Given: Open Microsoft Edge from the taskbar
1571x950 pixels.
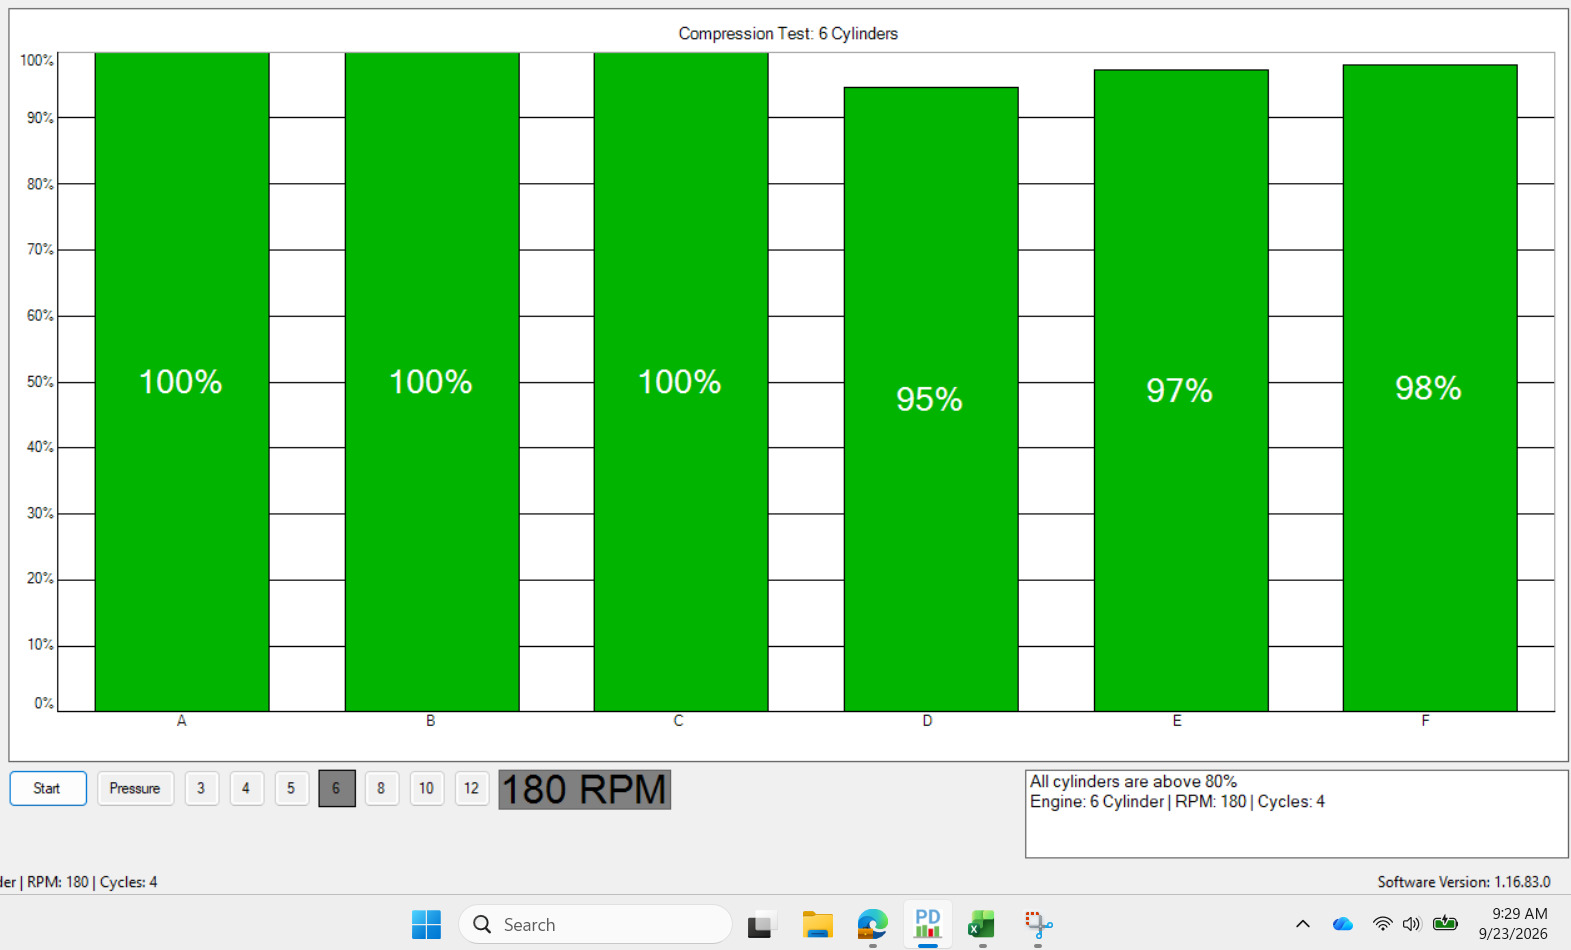Looking at the screenshot, I should click(872, 924).
